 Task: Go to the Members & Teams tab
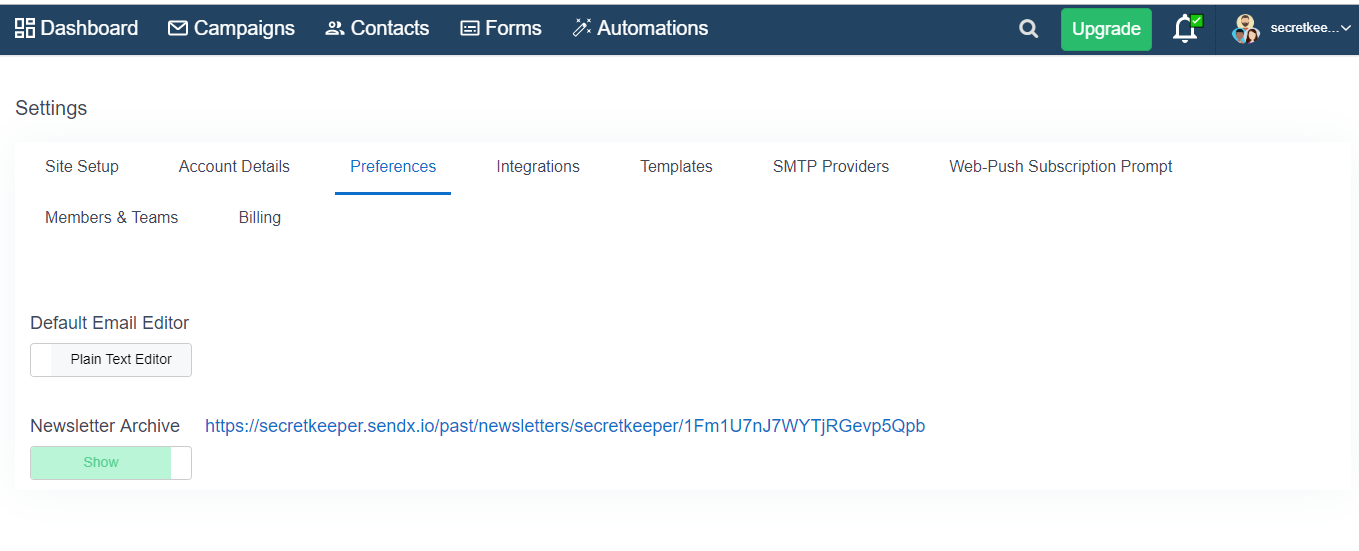(x=112, y=218)
